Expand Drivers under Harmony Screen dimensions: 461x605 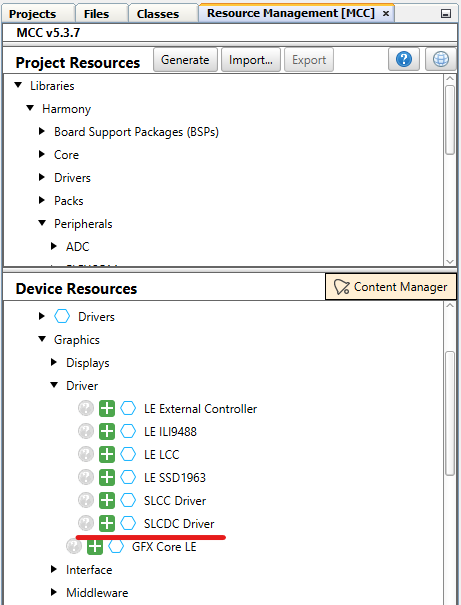42,177
